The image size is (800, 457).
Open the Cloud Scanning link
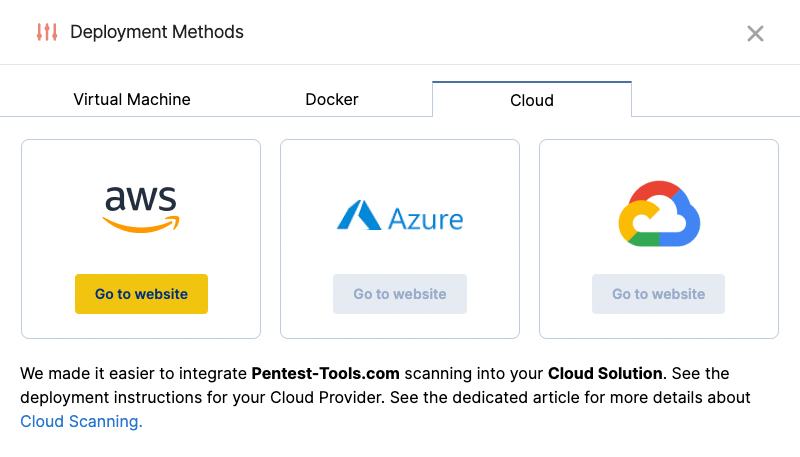coord(81,422)
